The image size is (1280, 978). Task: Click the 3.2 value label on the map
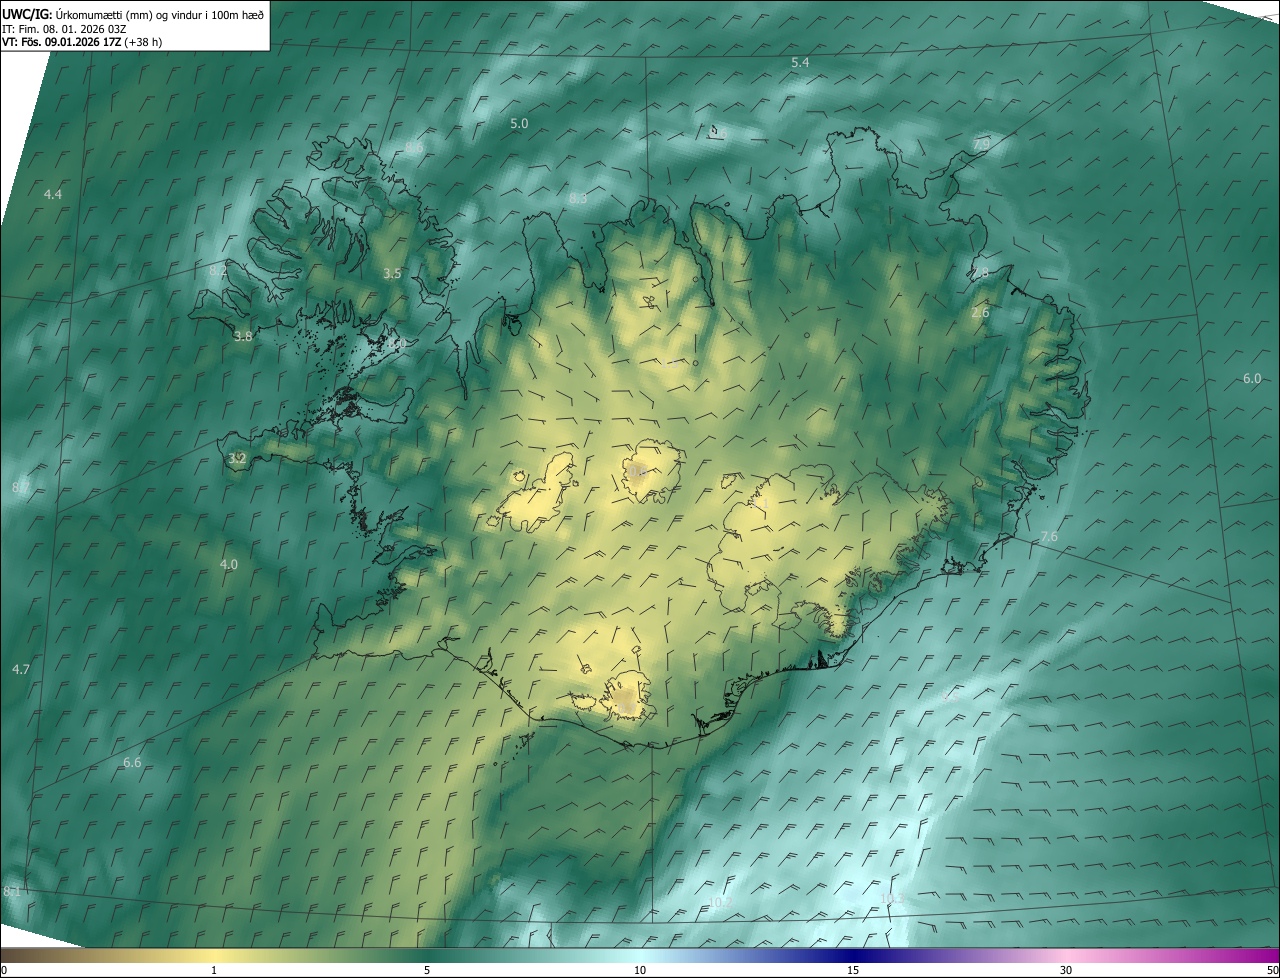click(x=237, y=459)
